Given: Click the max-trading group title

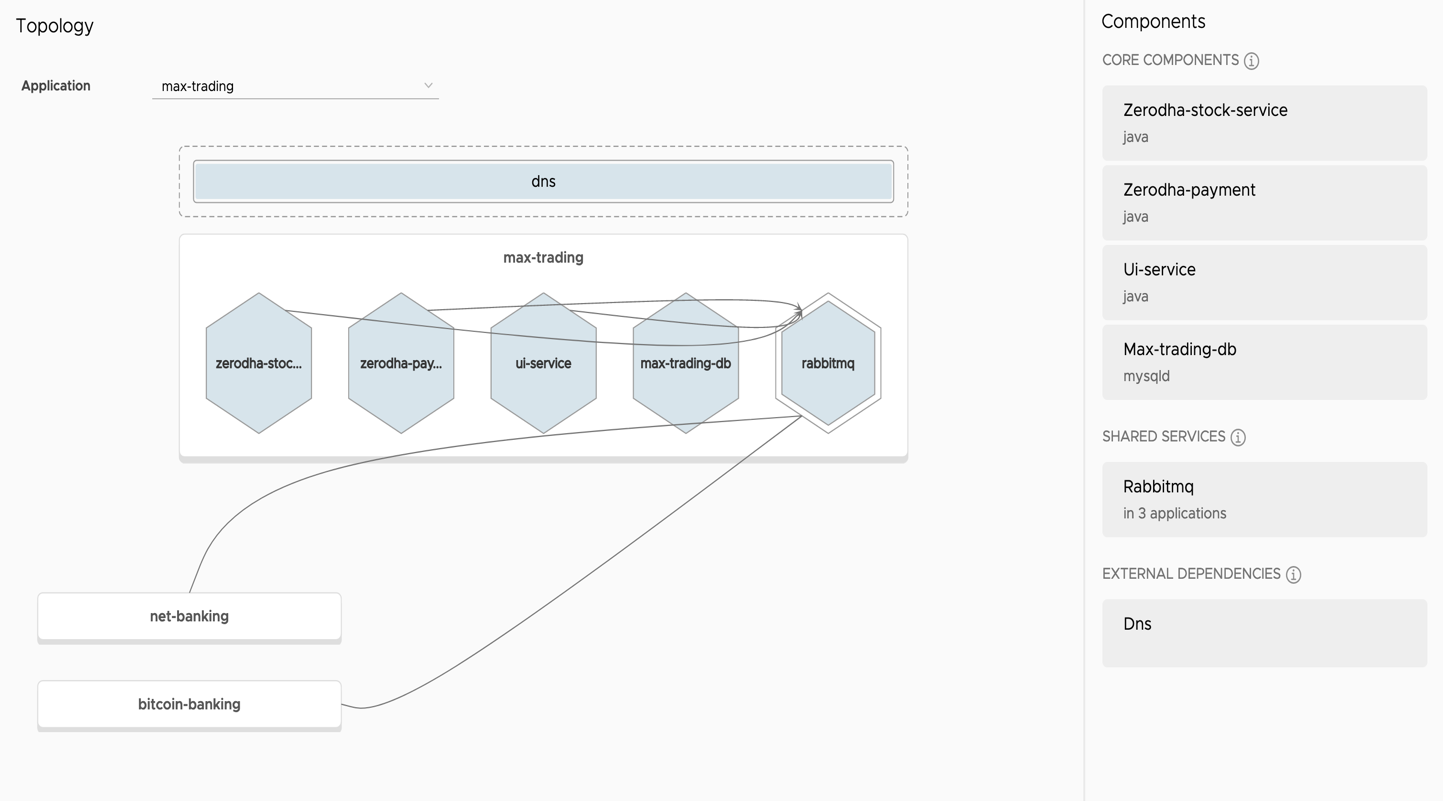Looking at the screenshot, I should coord(543,258).
